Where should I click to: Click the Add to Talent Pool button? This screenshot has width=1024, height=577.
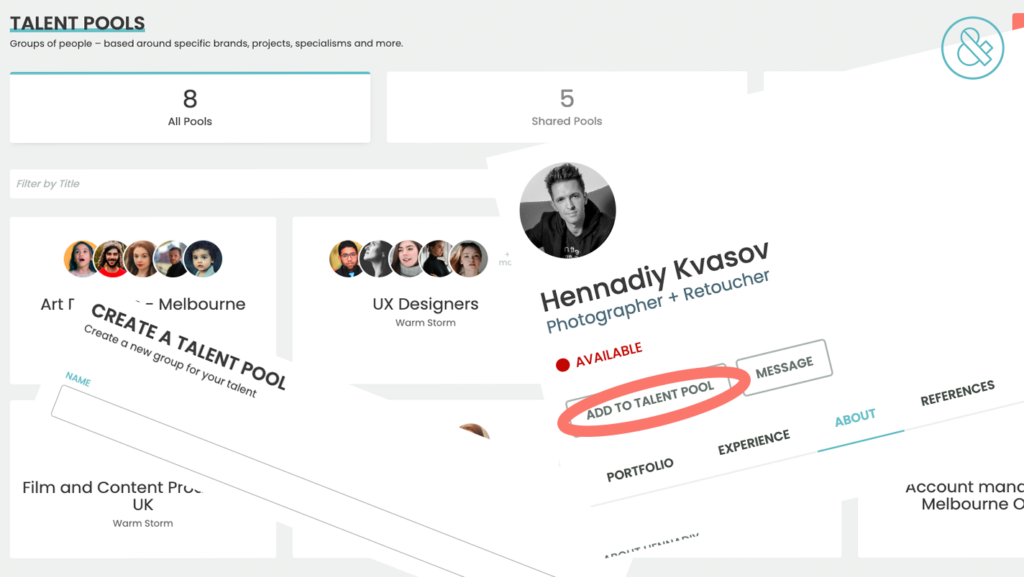(649, 400)
